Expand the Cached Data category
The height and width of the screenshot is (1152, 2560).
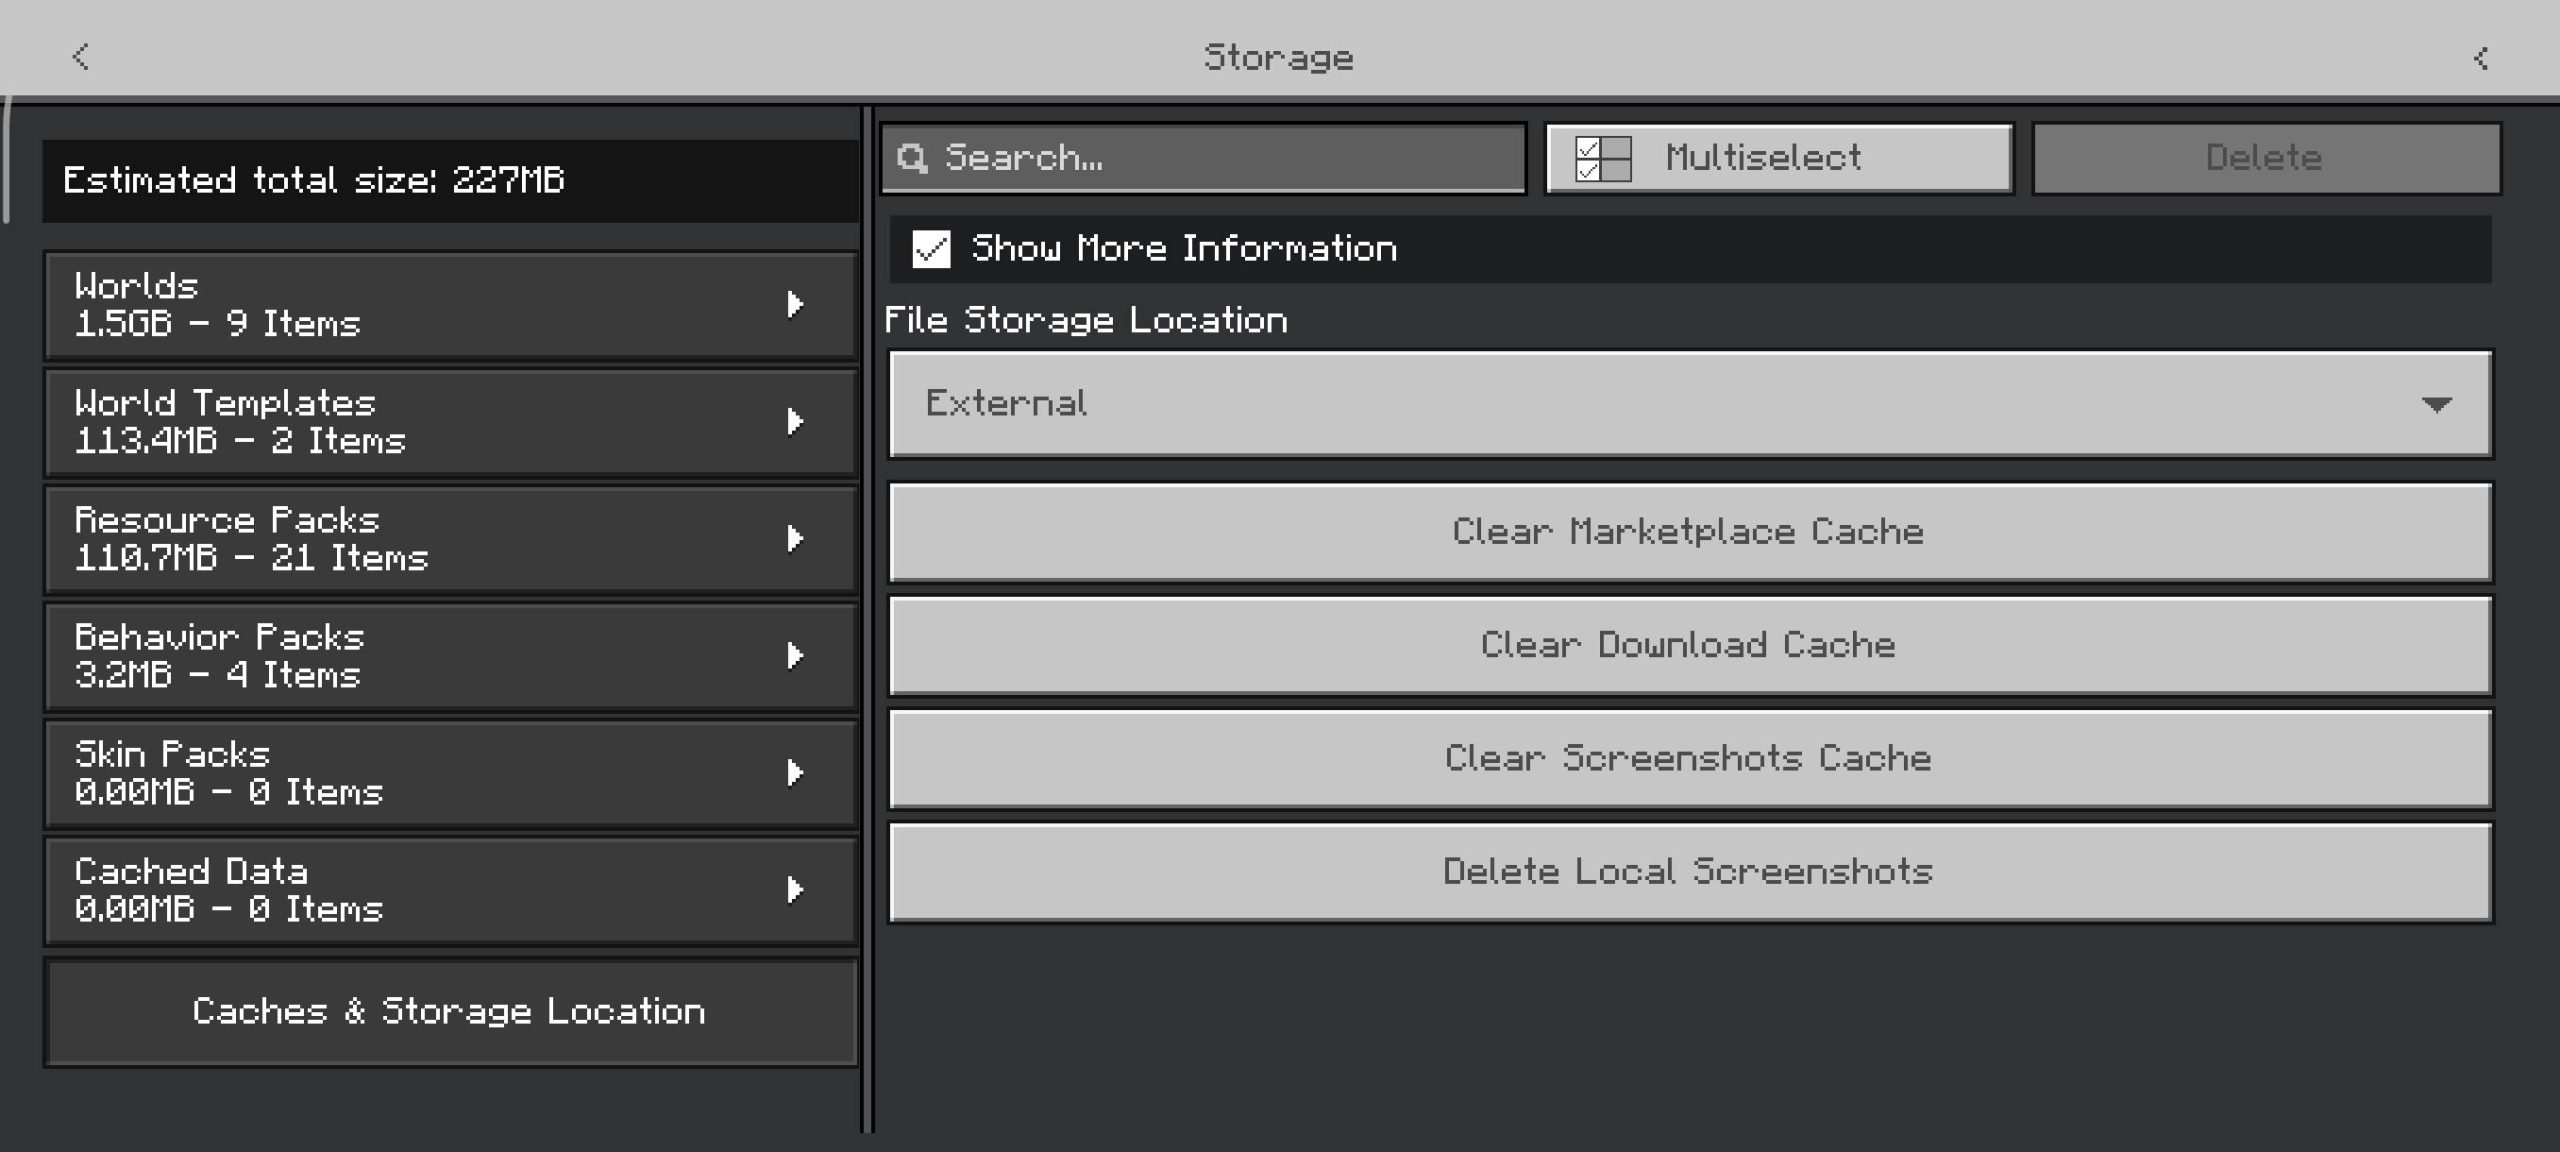coord(450,889)
